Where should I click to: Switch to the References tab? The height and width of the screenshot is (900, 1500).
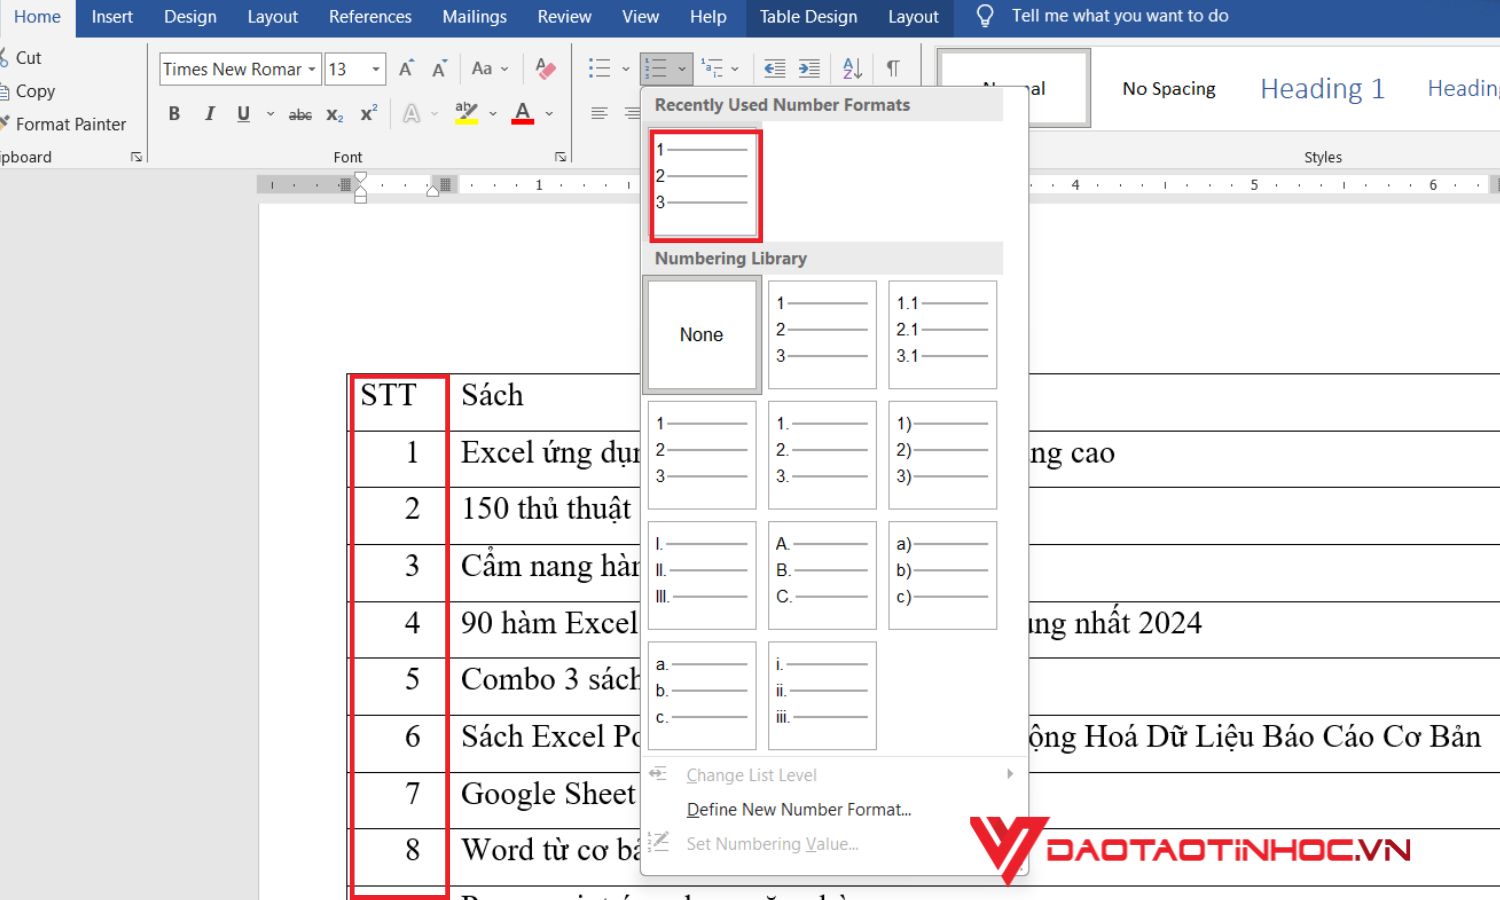tap(370, 16)
